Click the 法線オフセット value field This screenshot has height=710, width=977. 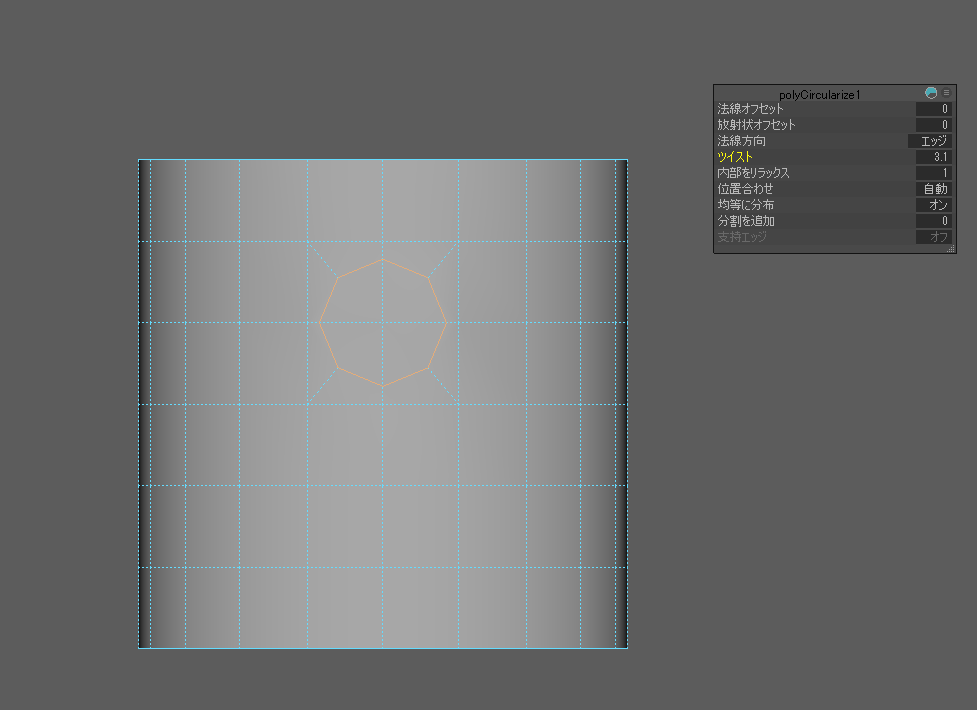[933, 109]
